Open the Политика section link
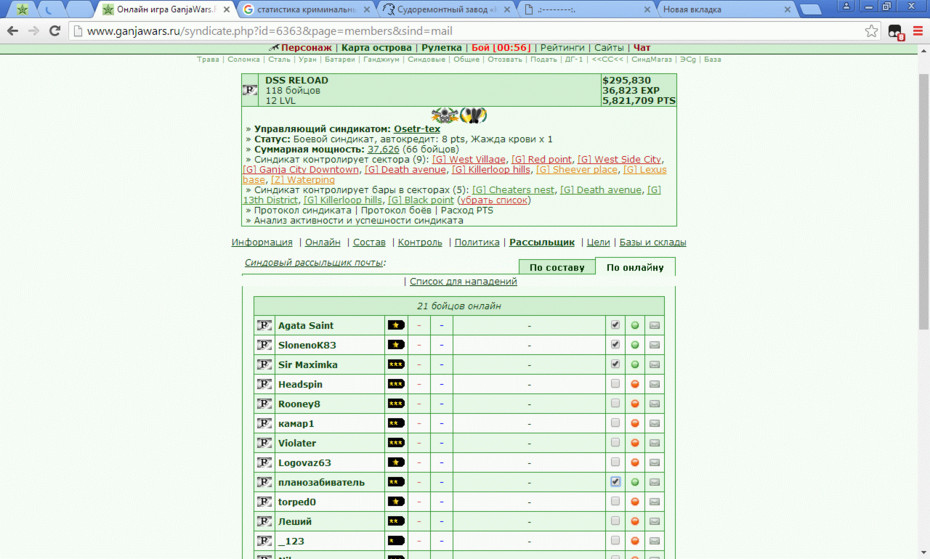The image size is (930, 559). pyautogui.click(x=477, y=242)
